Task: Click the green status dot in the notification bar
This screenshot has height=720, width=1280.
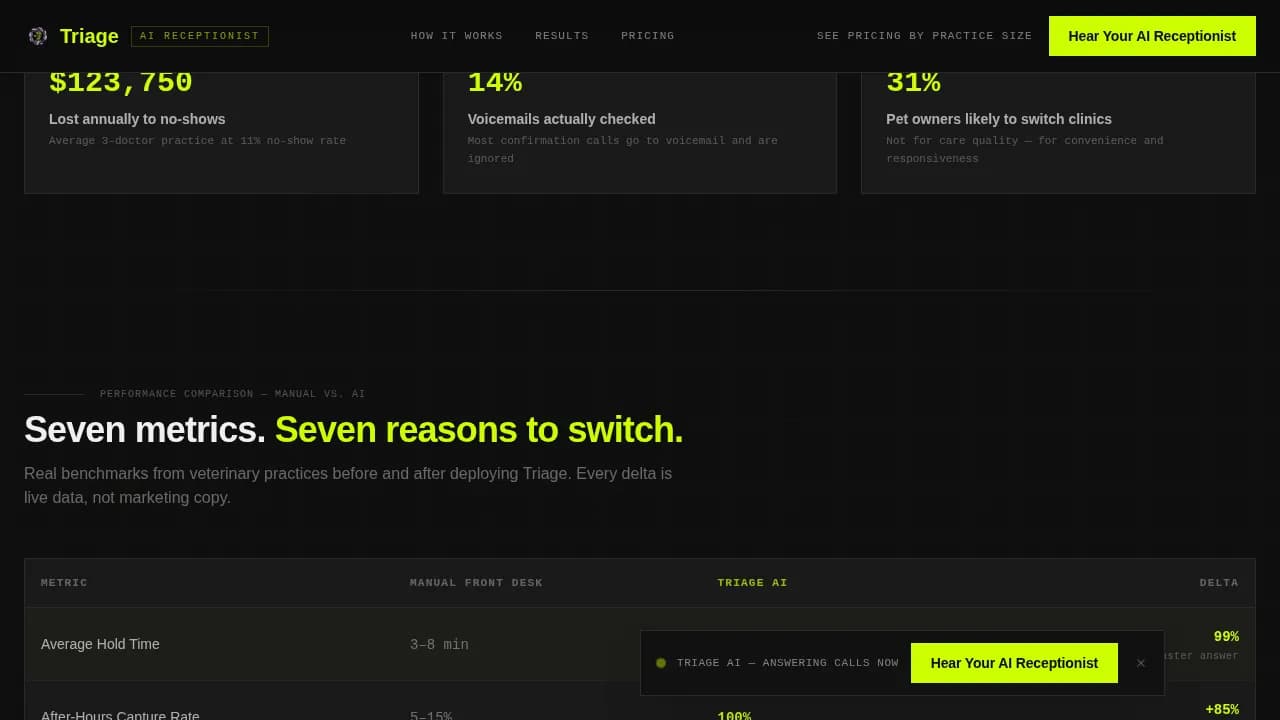Action: point(661,663)
